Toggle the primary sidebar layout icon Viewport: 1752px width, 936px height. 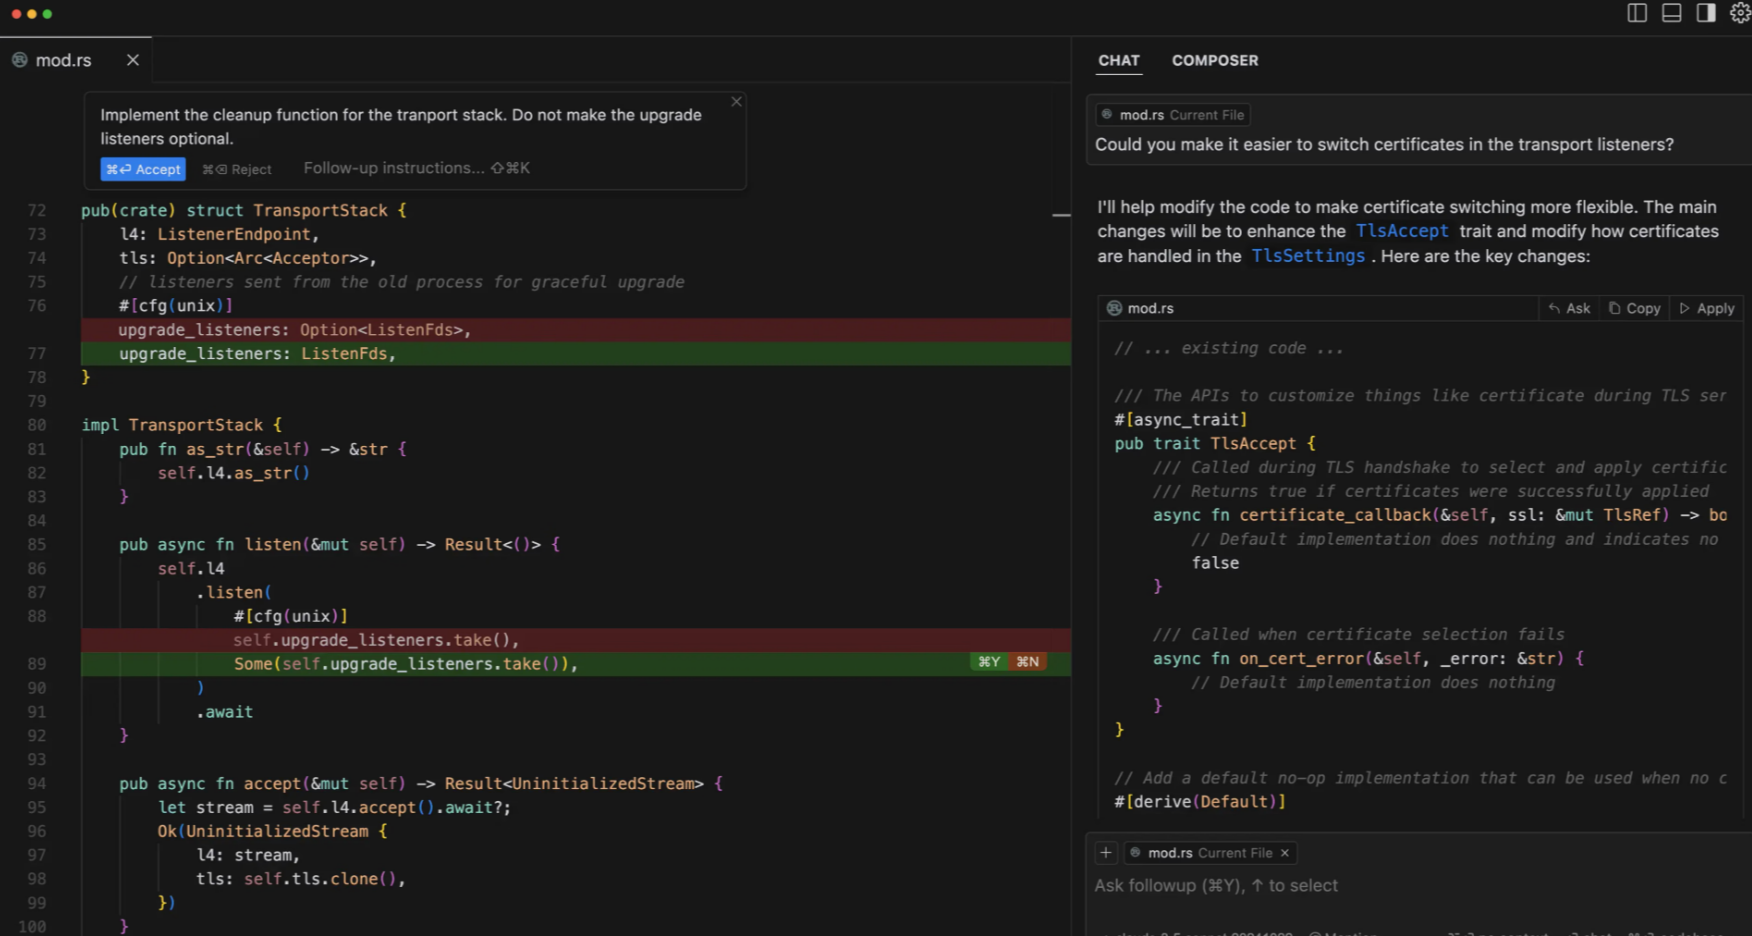pyautogui.click(x=1637, y=13)
